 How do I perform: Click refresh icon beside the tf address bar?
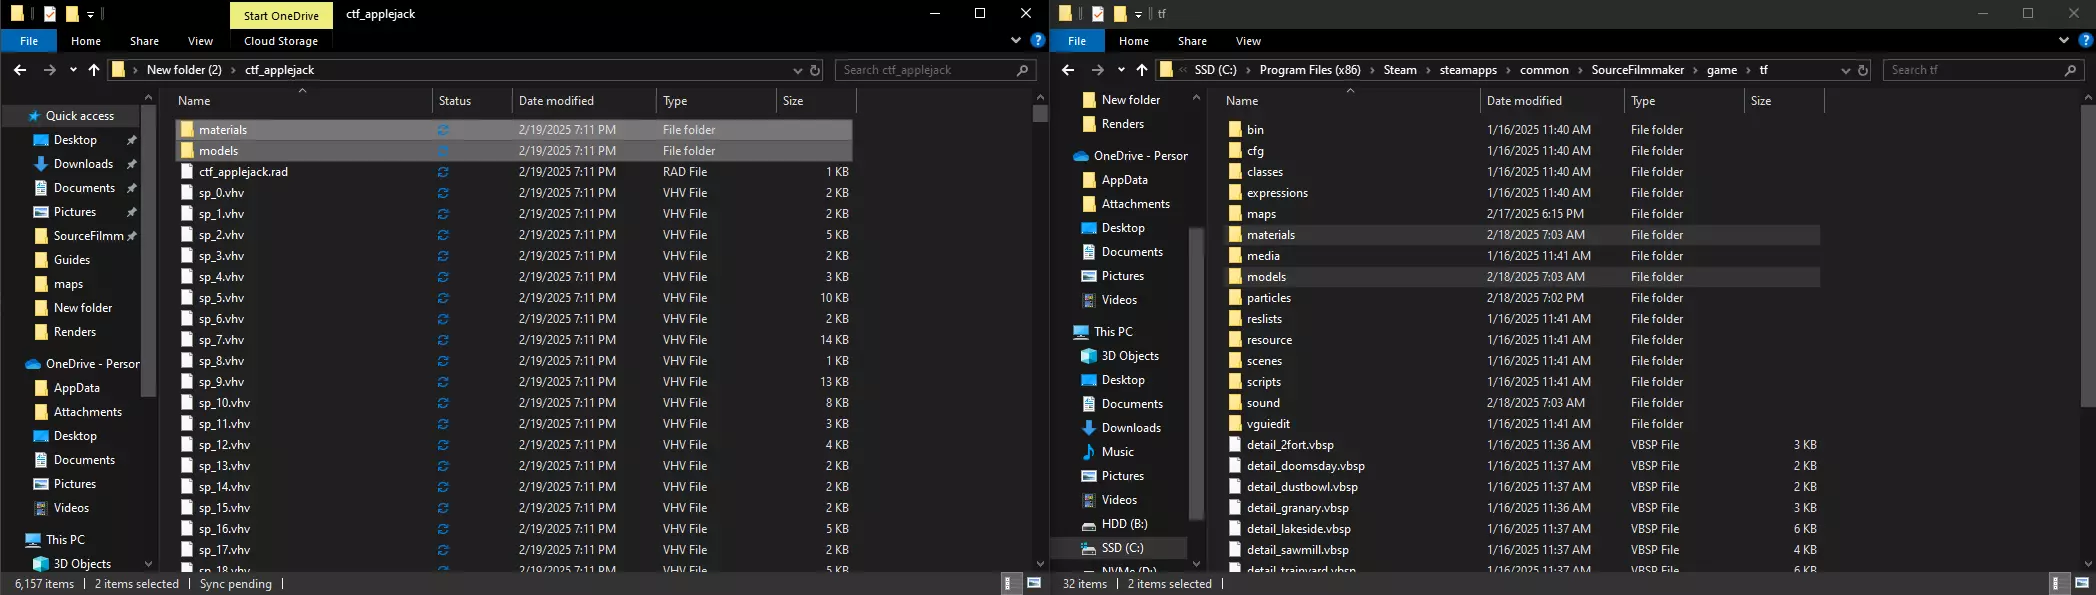click(1863, 70)
